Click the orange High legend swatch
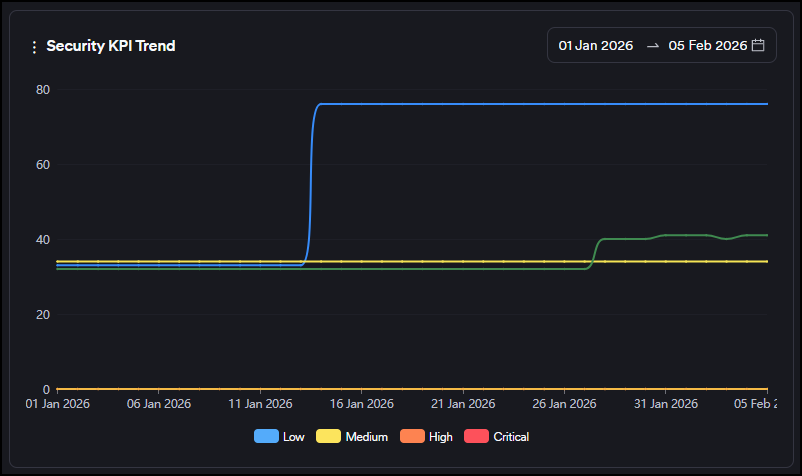The image size is (802, 476). coord(411,437)
